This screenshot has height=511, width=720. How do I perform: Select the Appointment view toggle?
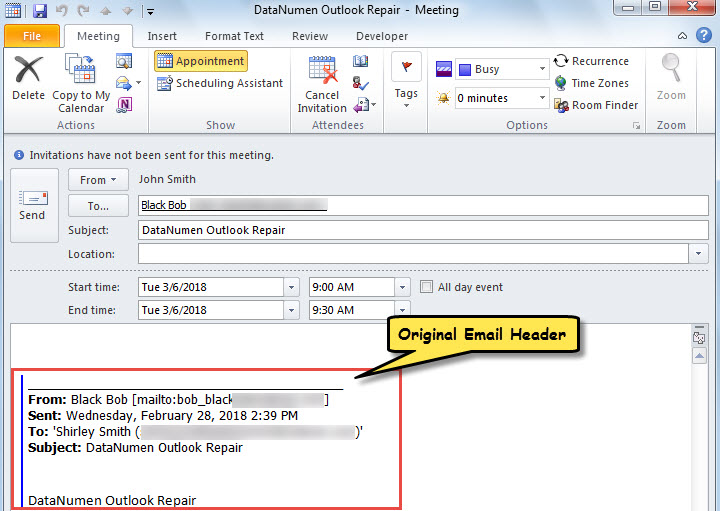pyautogui.click(x=201, y=61)
